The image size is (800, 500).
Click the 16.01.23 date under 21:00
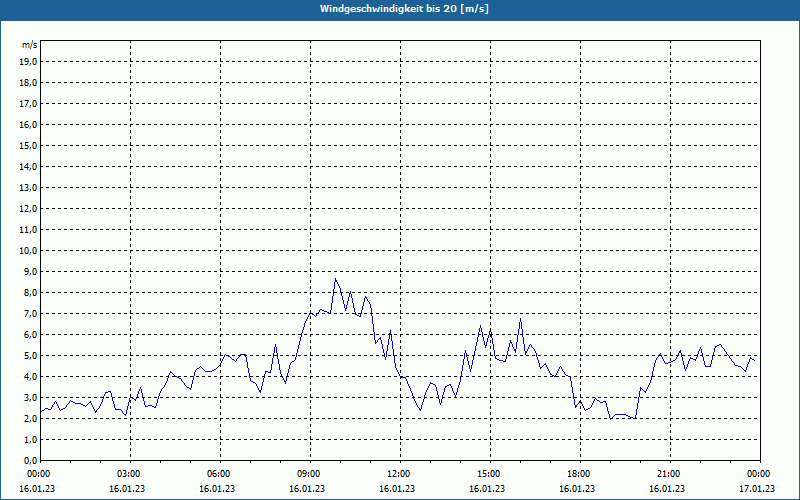pyautogui.click(x=667, y=489)
